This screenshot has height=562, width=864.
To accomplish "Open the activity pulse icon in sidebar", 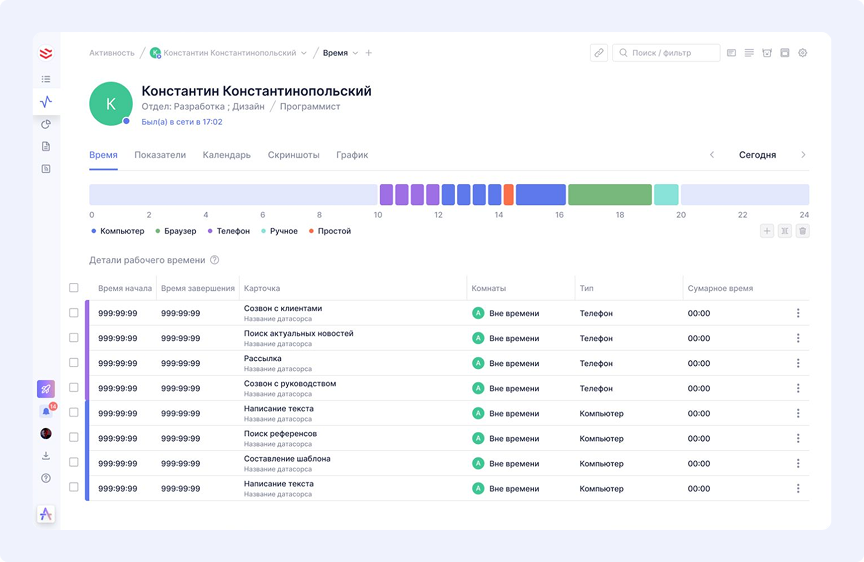I will 46,102.
